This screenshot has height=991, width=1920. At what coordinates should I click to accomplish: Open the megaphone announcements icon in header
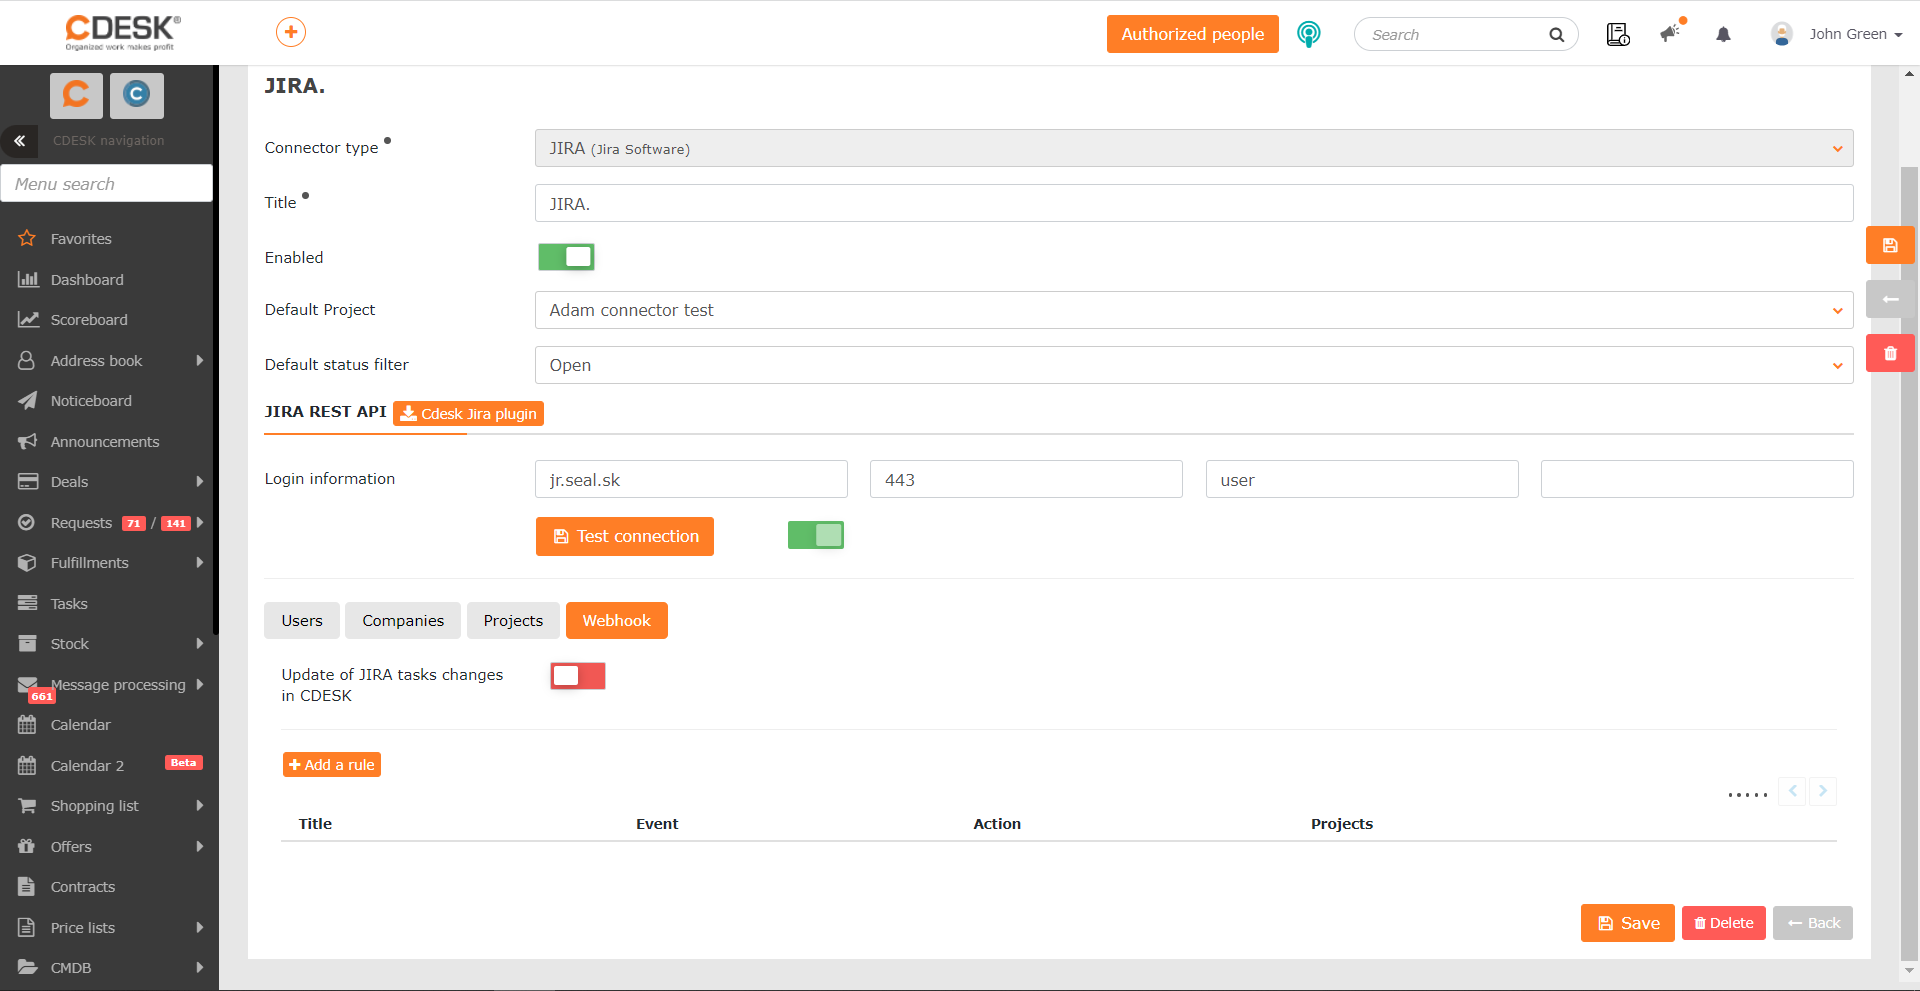(x=1670, y=33)
